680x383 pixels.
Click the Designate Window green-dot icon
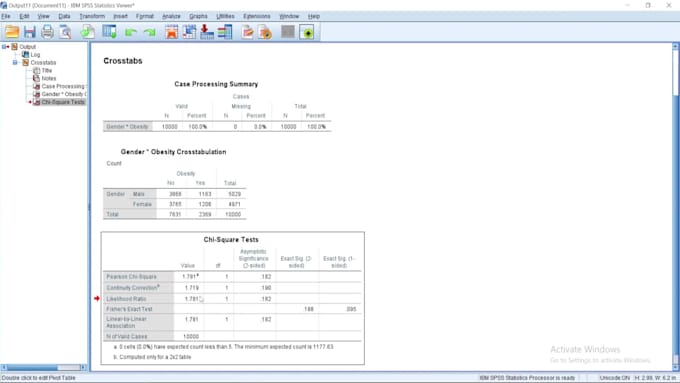307,32
